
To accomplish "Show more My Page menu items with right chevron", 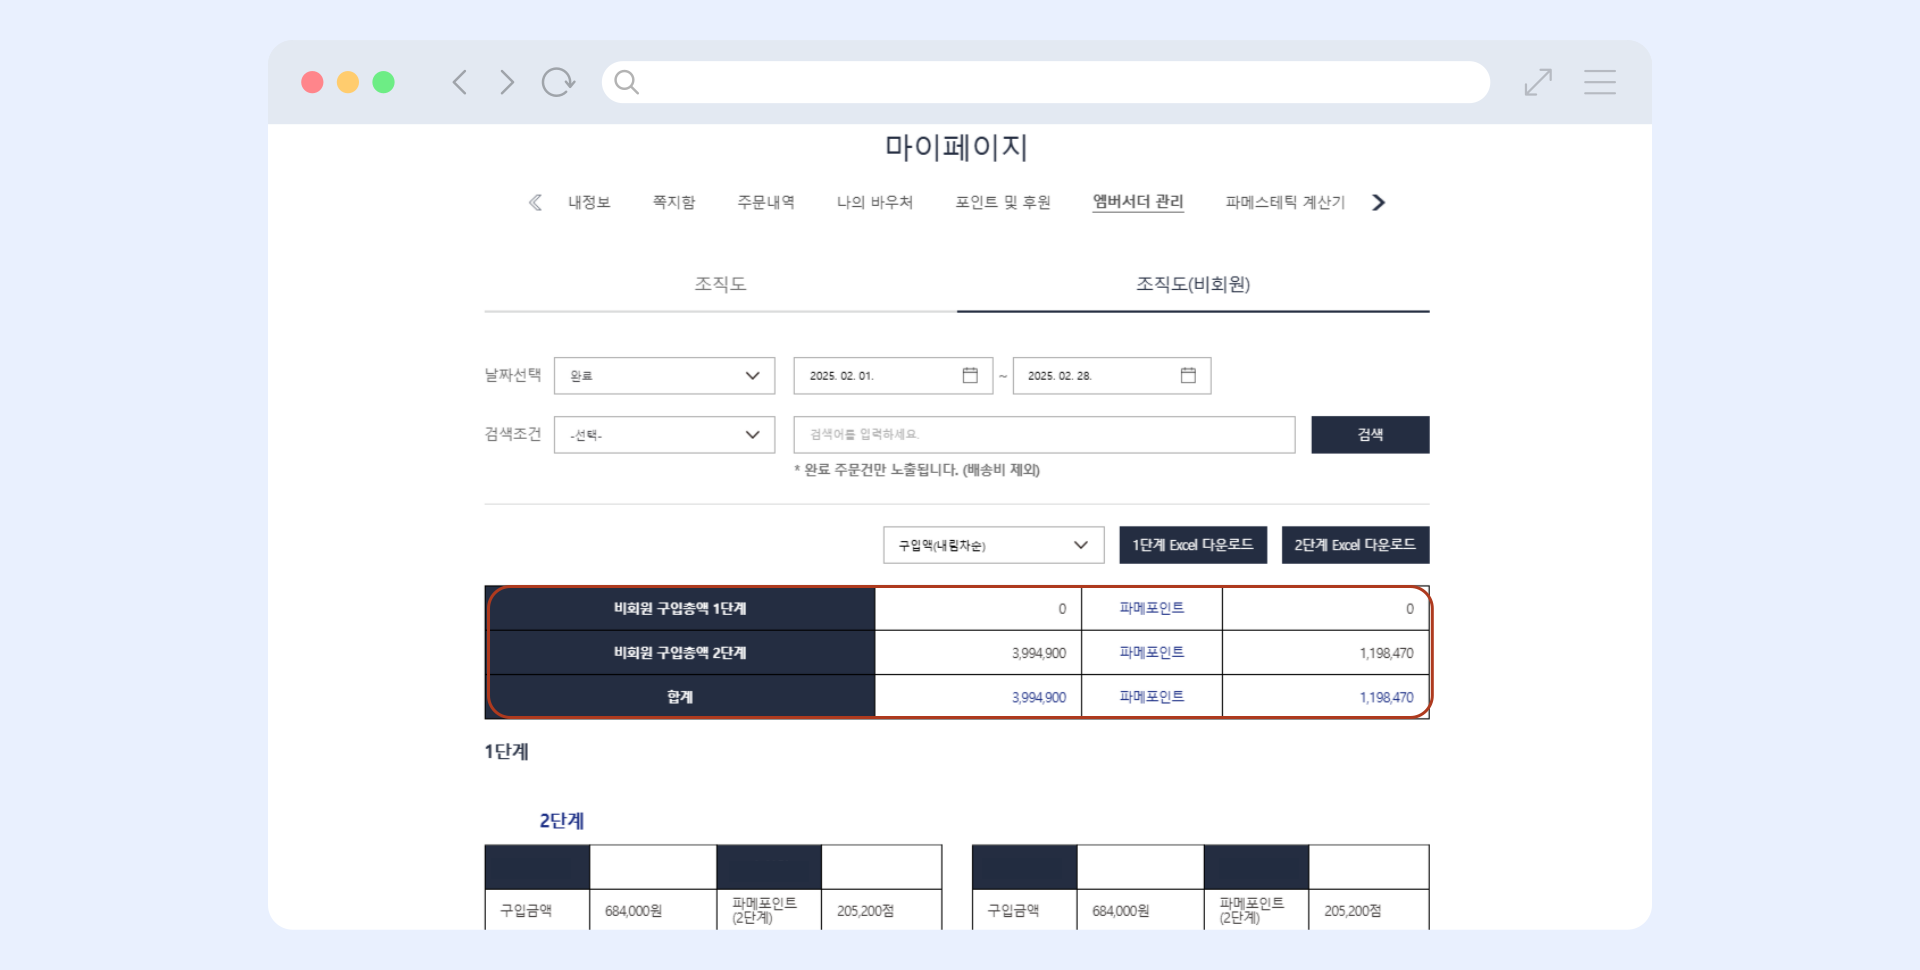I will coord(1379,202).
